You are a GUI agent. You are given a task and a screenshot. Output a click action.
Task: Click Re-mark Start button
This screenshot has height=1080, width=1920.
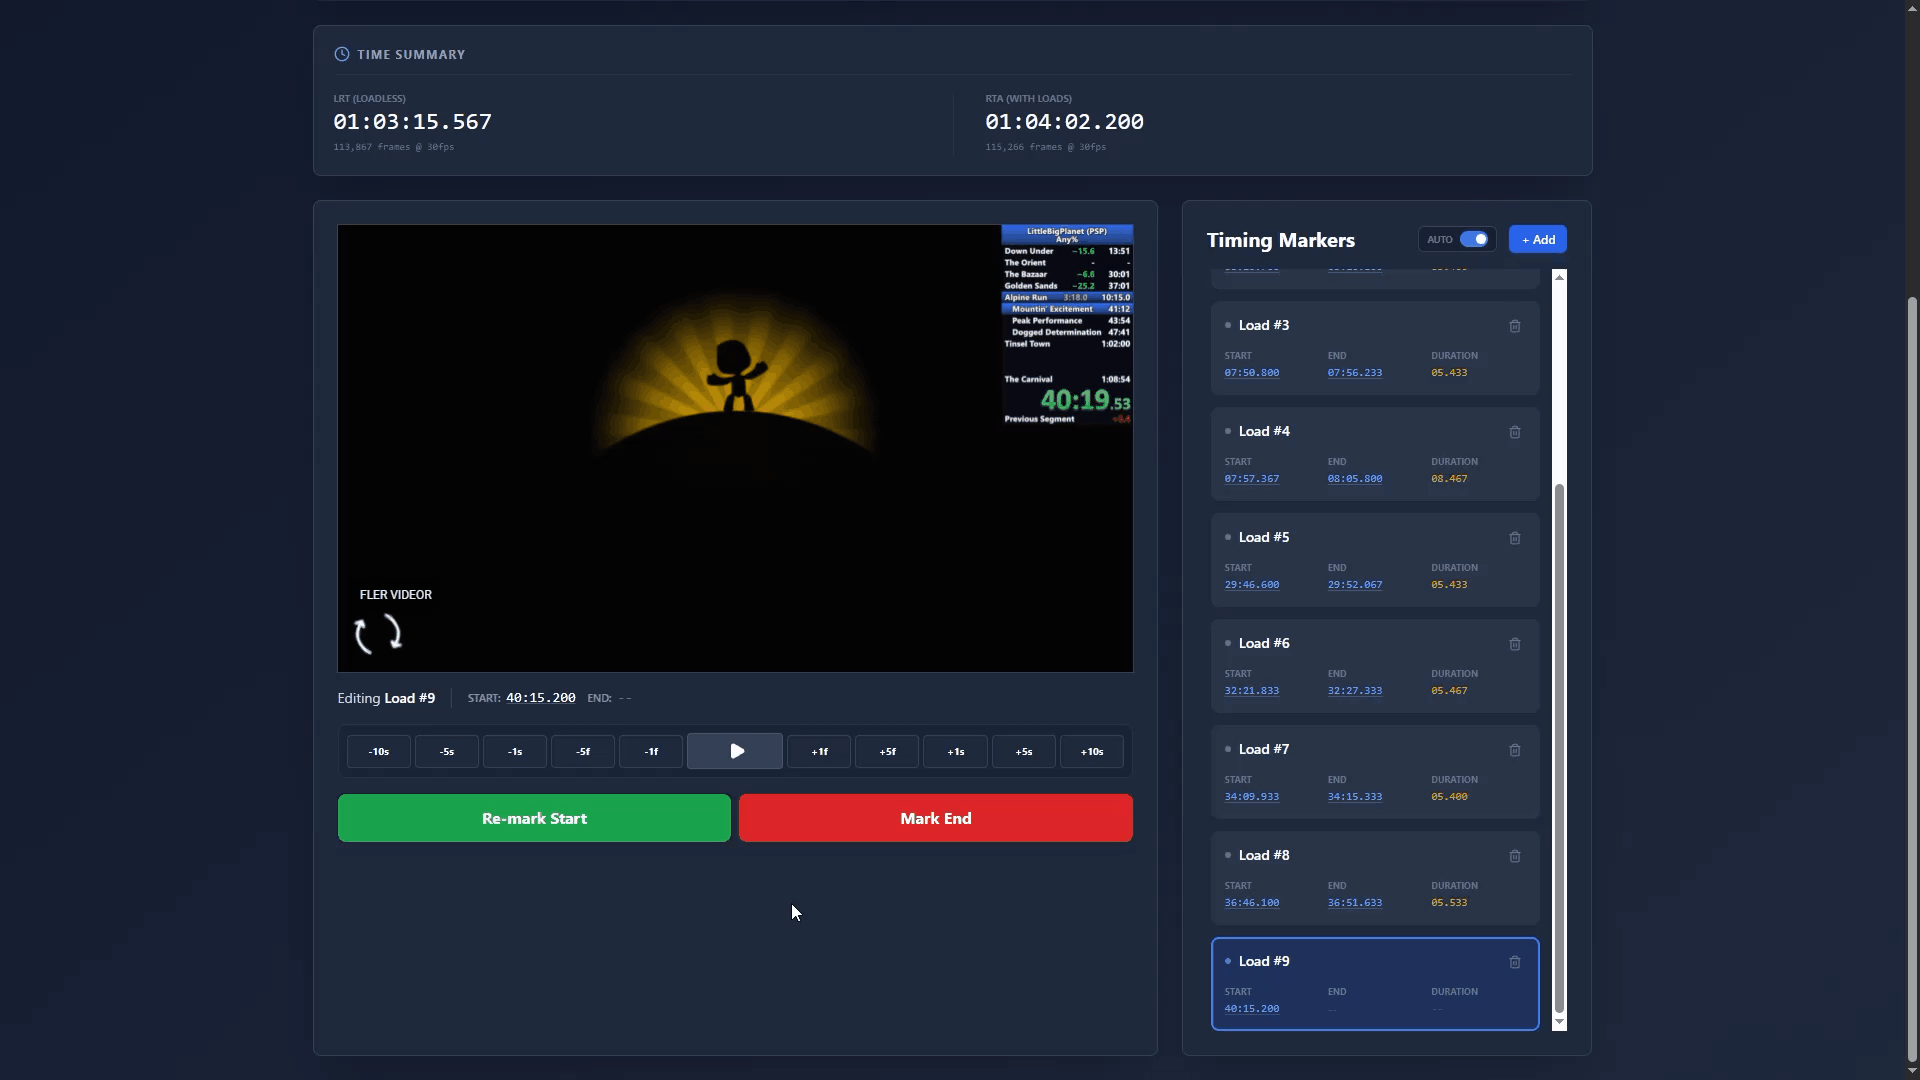(534, 818)
